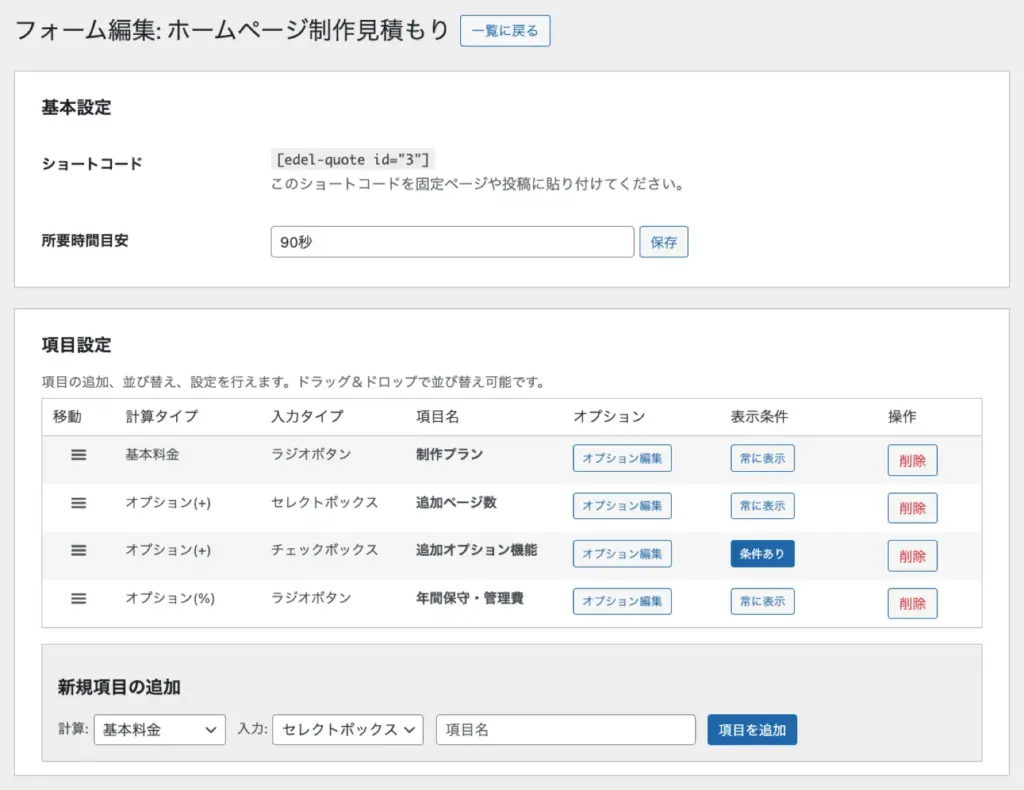Select the edel-quote shortcode text
Screen dimensions: 1024x790
[354, 160]
